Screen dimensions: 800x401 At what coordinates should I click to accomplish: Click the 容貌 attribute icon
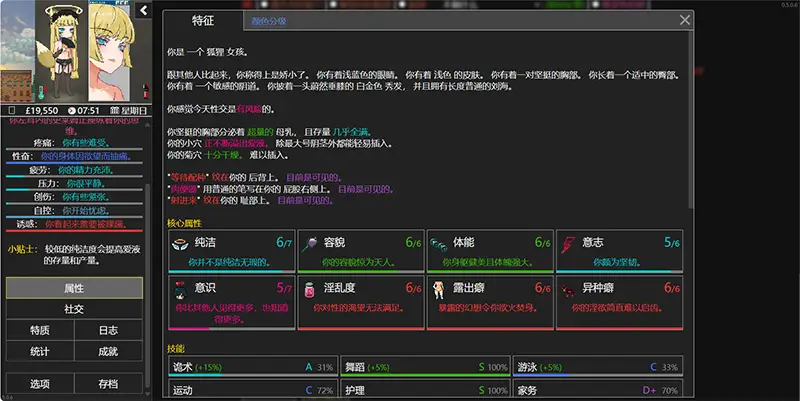(309, 244)
